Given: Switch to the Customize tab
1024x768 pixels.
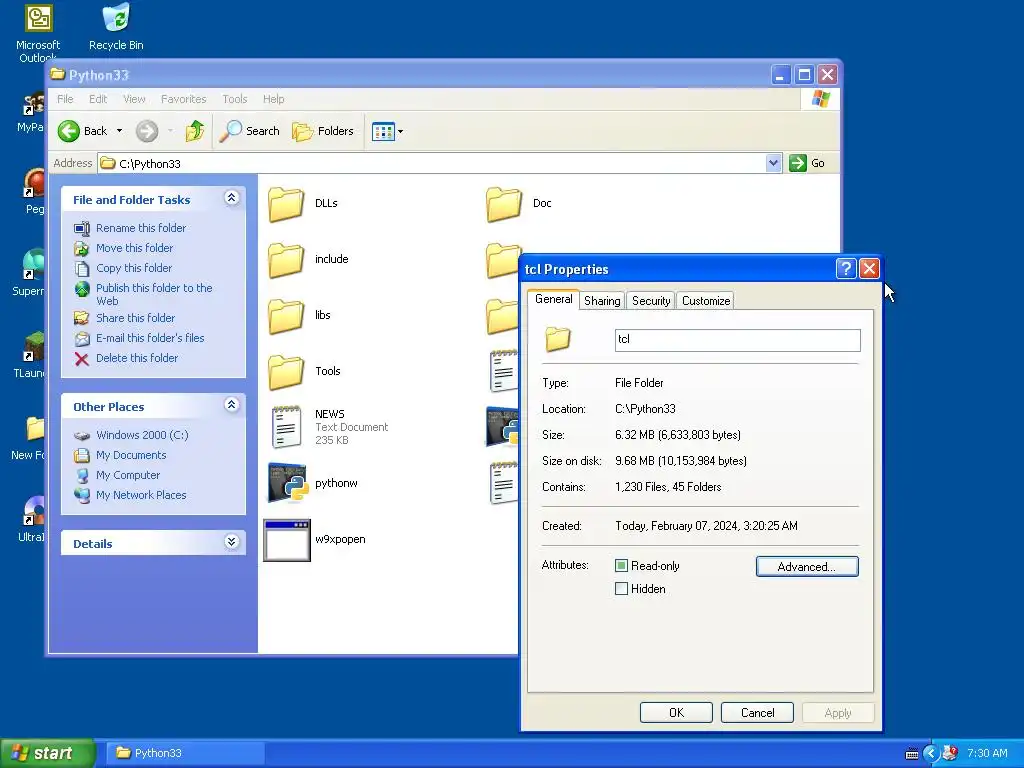Looking at the screenshot, I should (706, 300).
